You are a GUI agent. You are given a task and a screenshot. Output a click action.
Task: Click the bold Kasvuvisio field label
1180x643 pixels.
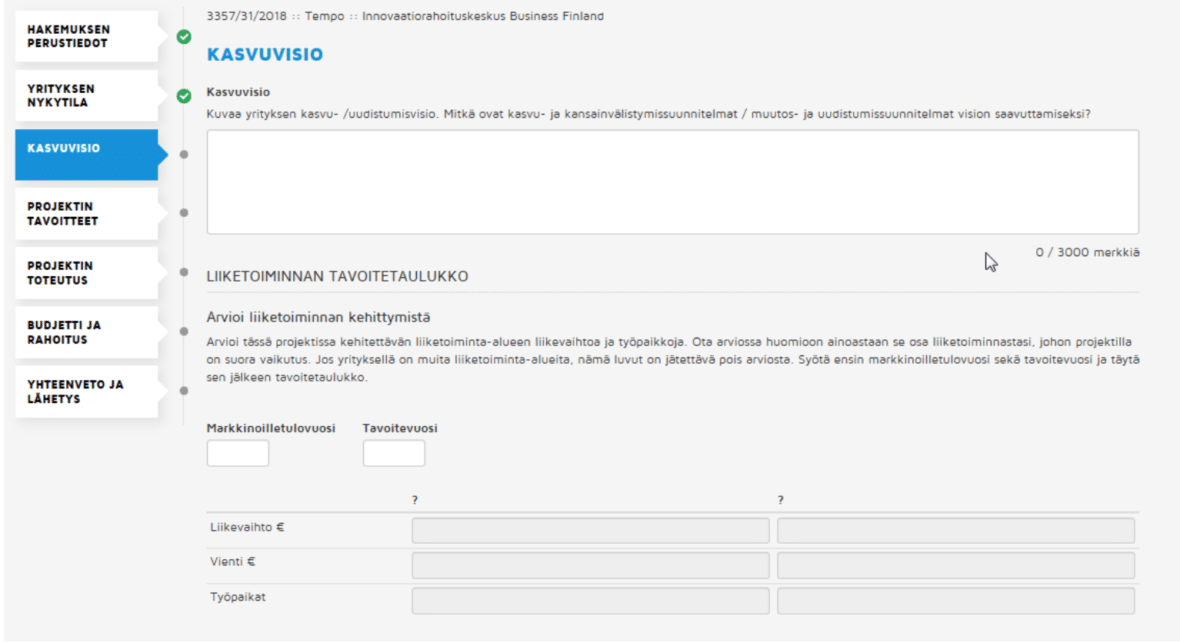coord(238,92)
